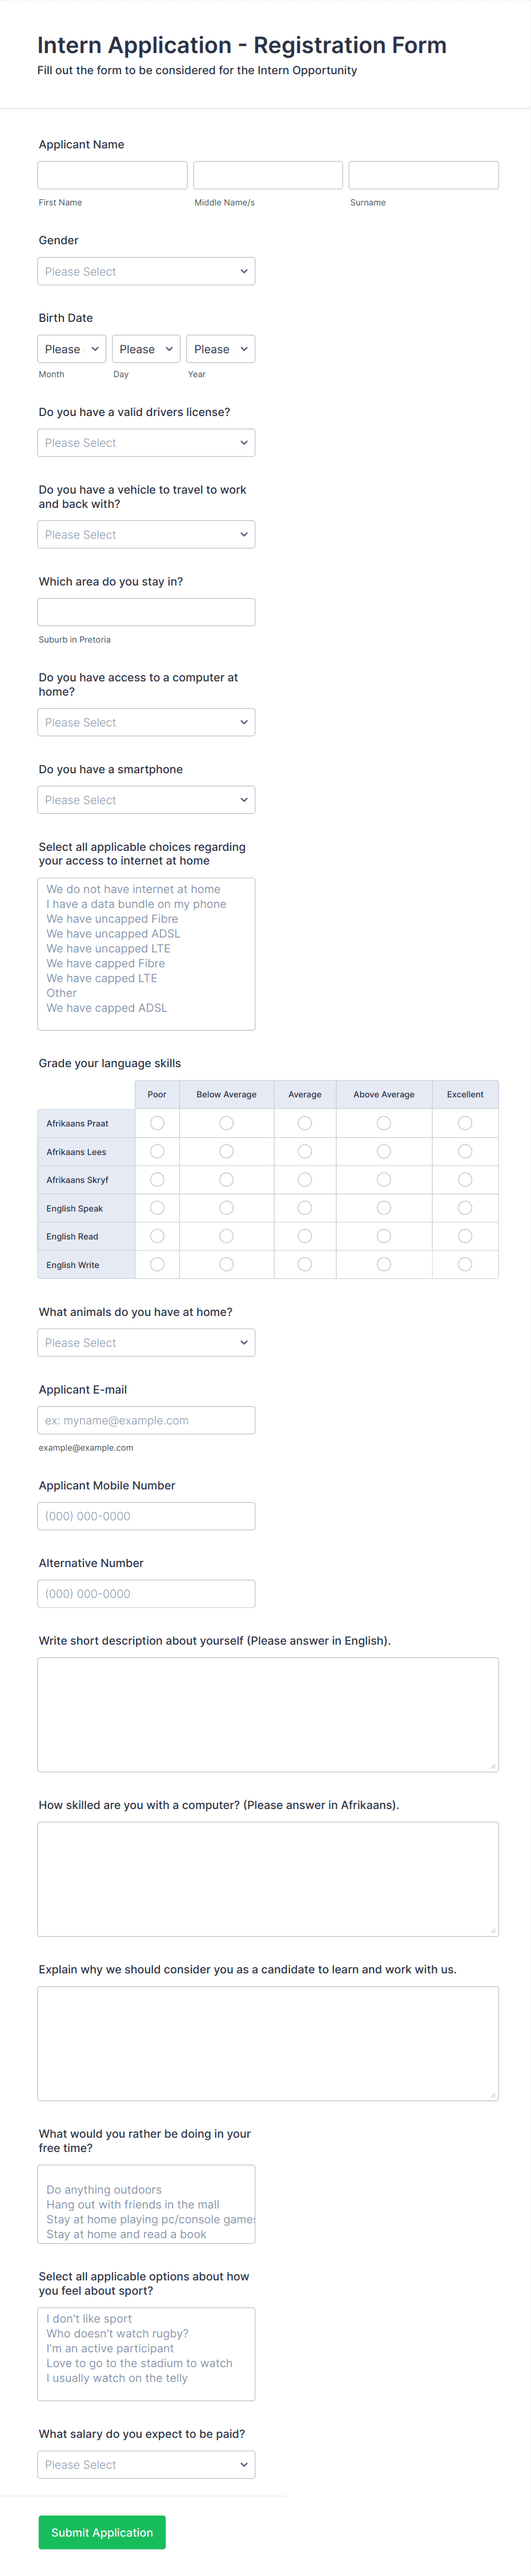The image size is (531, 2576).
Task: Click the Applicant E-mail field
Action: (x=146, y=1419)
